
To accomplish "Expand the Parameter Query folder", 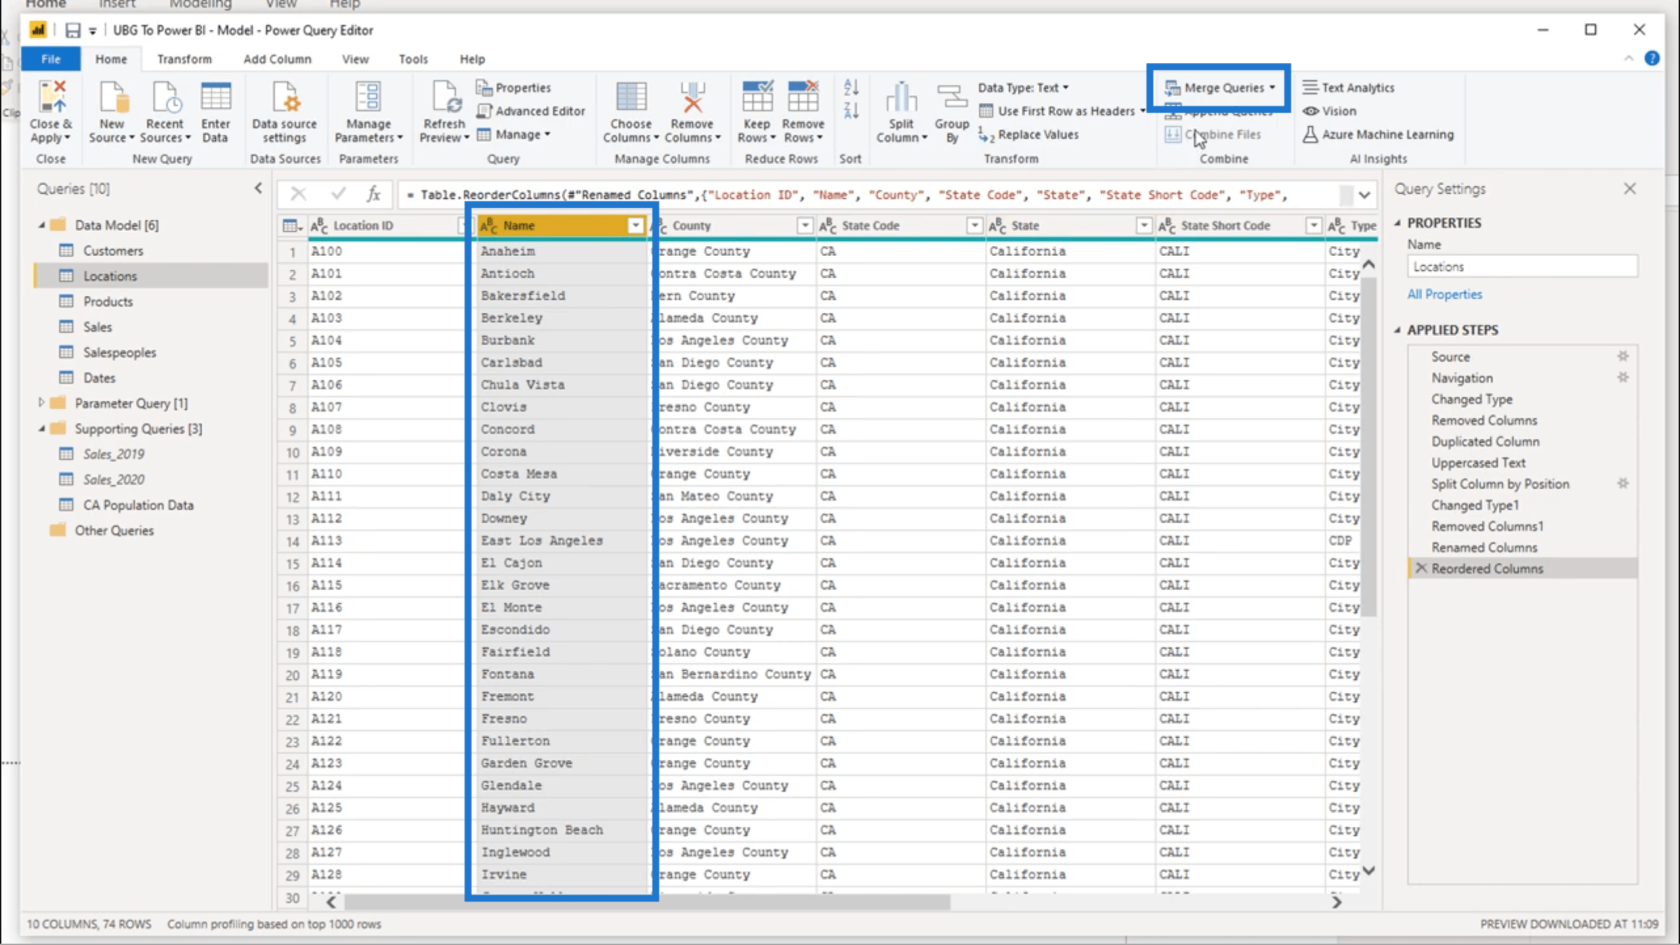I will click(42, 403).
